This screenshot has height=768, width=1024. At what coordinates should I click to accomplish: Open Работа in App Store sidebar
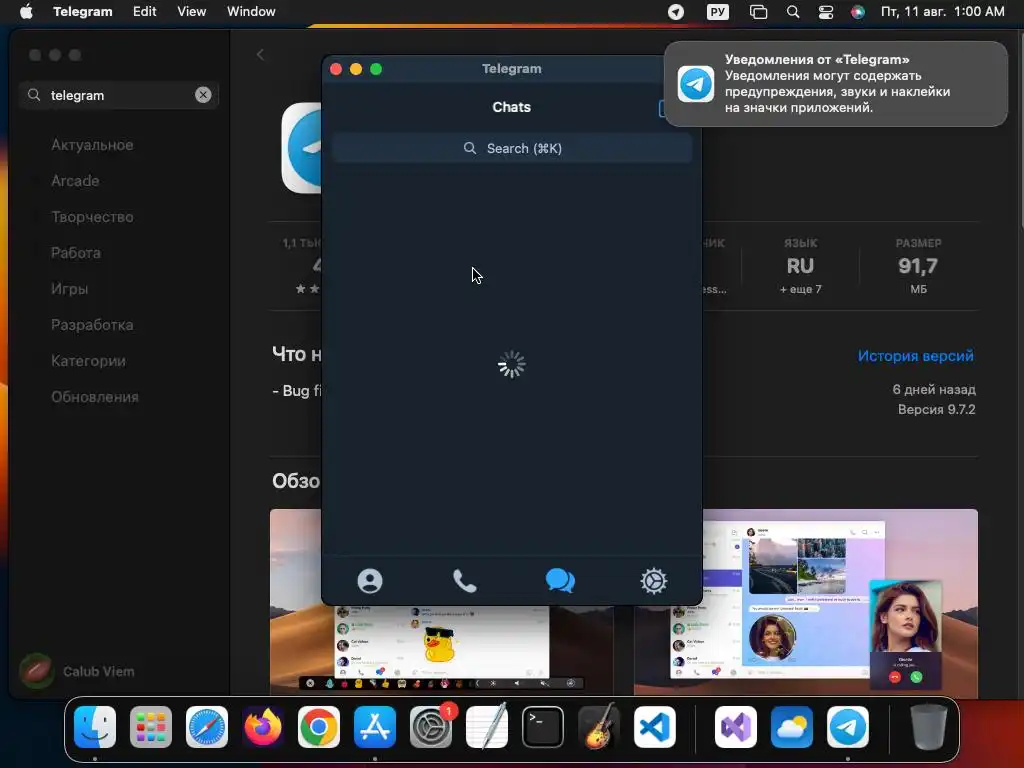(76, 253)
